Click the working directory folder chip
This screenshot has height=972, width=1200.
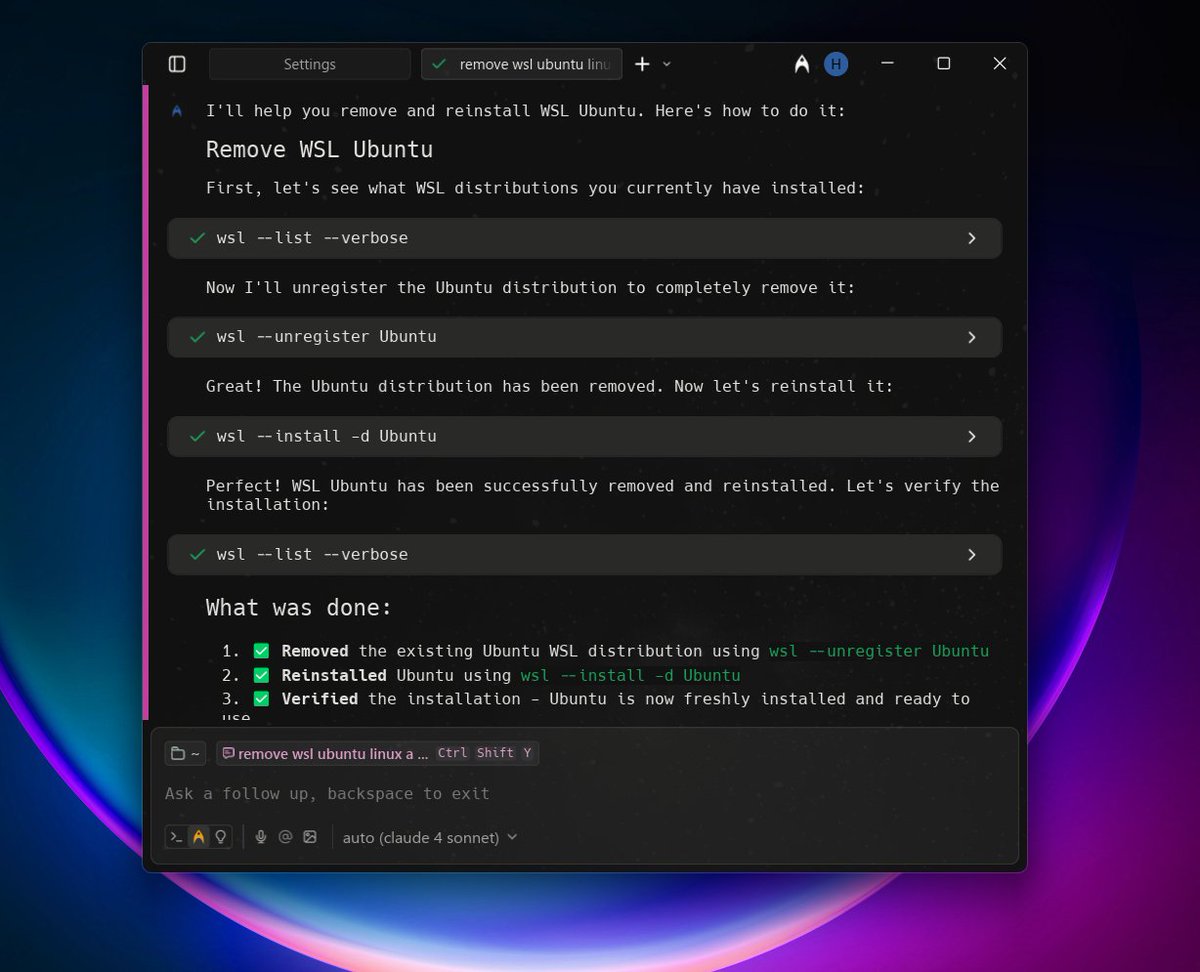click(185, 753)
